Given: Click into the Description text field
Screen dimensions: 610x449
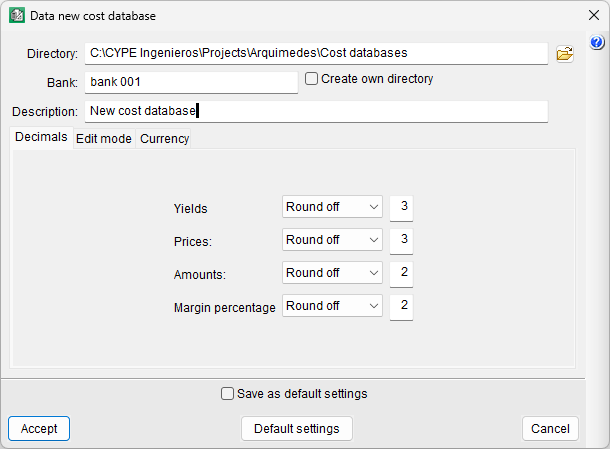Looking at the screenshot, I should [316, 111].
